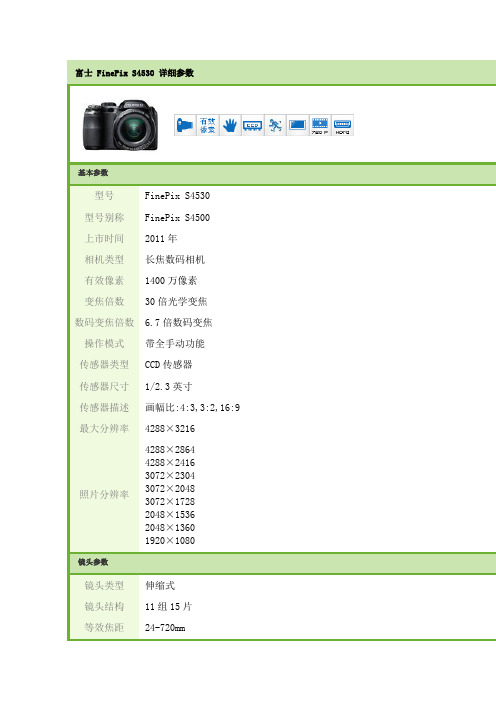Click the 型号别称 value FinePix S4500
This screenshot has width=496, height=702.
point(177,218)
